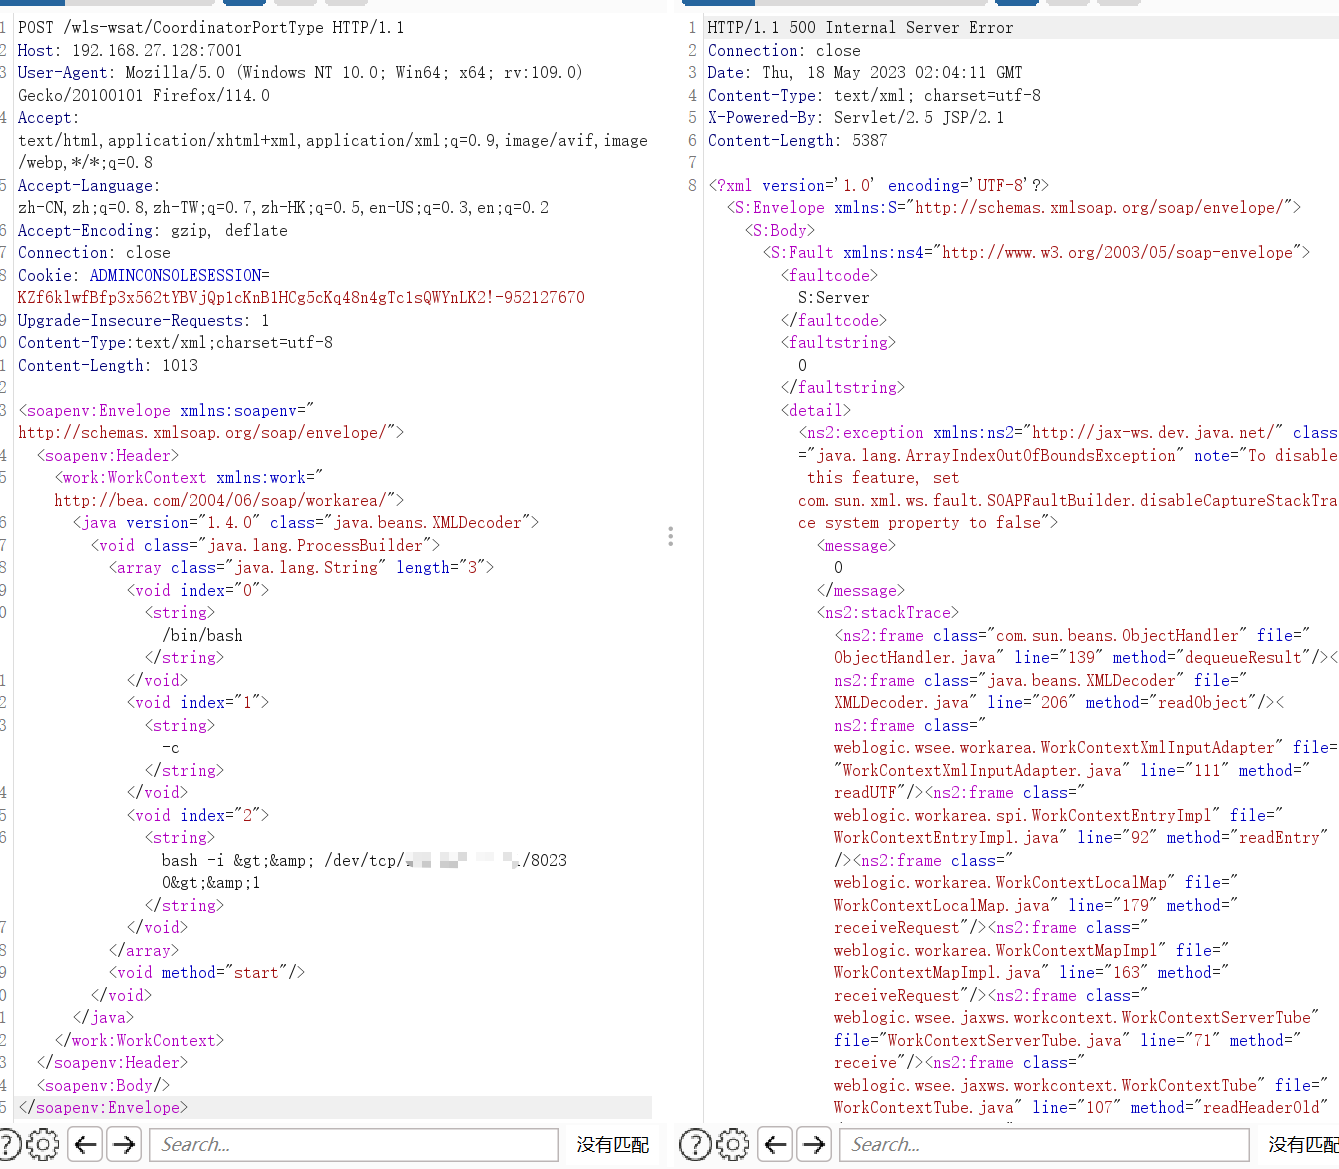Click the '/bin/bash' string value
This screenshot has height=1169, width=1339.
[202, 636]
